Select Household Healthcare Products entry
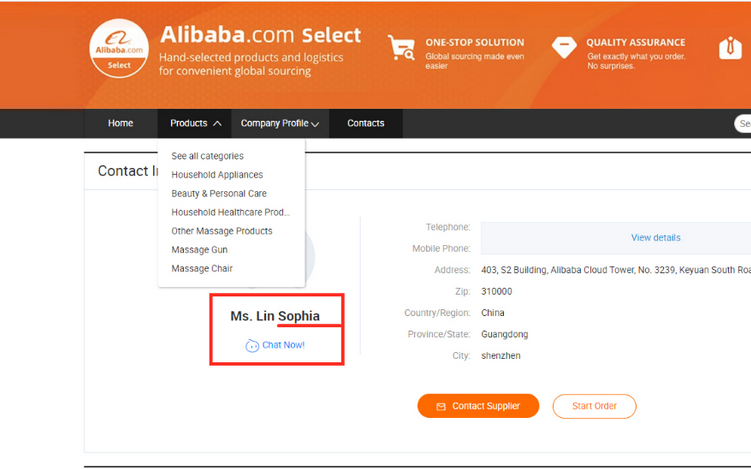Image resolution: width=751 pixels, height=469 pixels. point(230,212)
